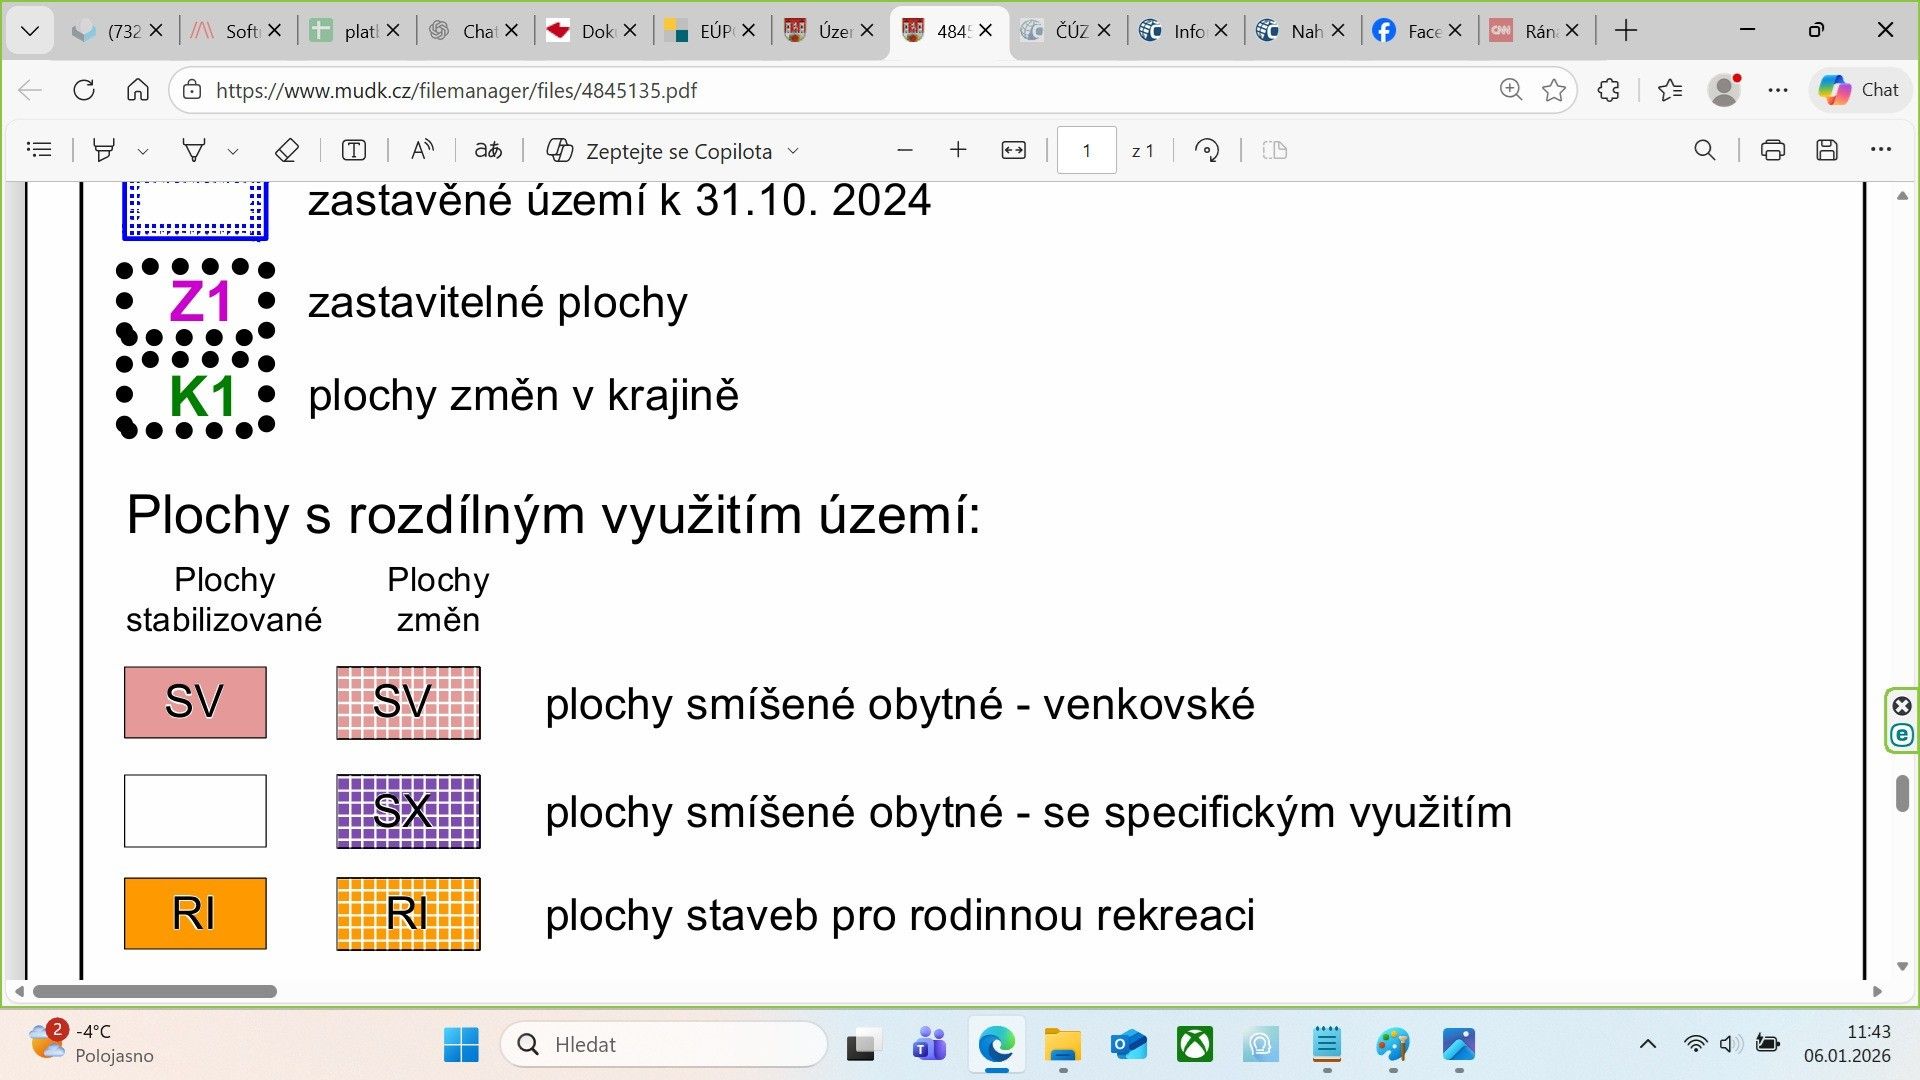
Task: Toggle fit-to-width page zoom
Action: click(x=1013, y=150)
